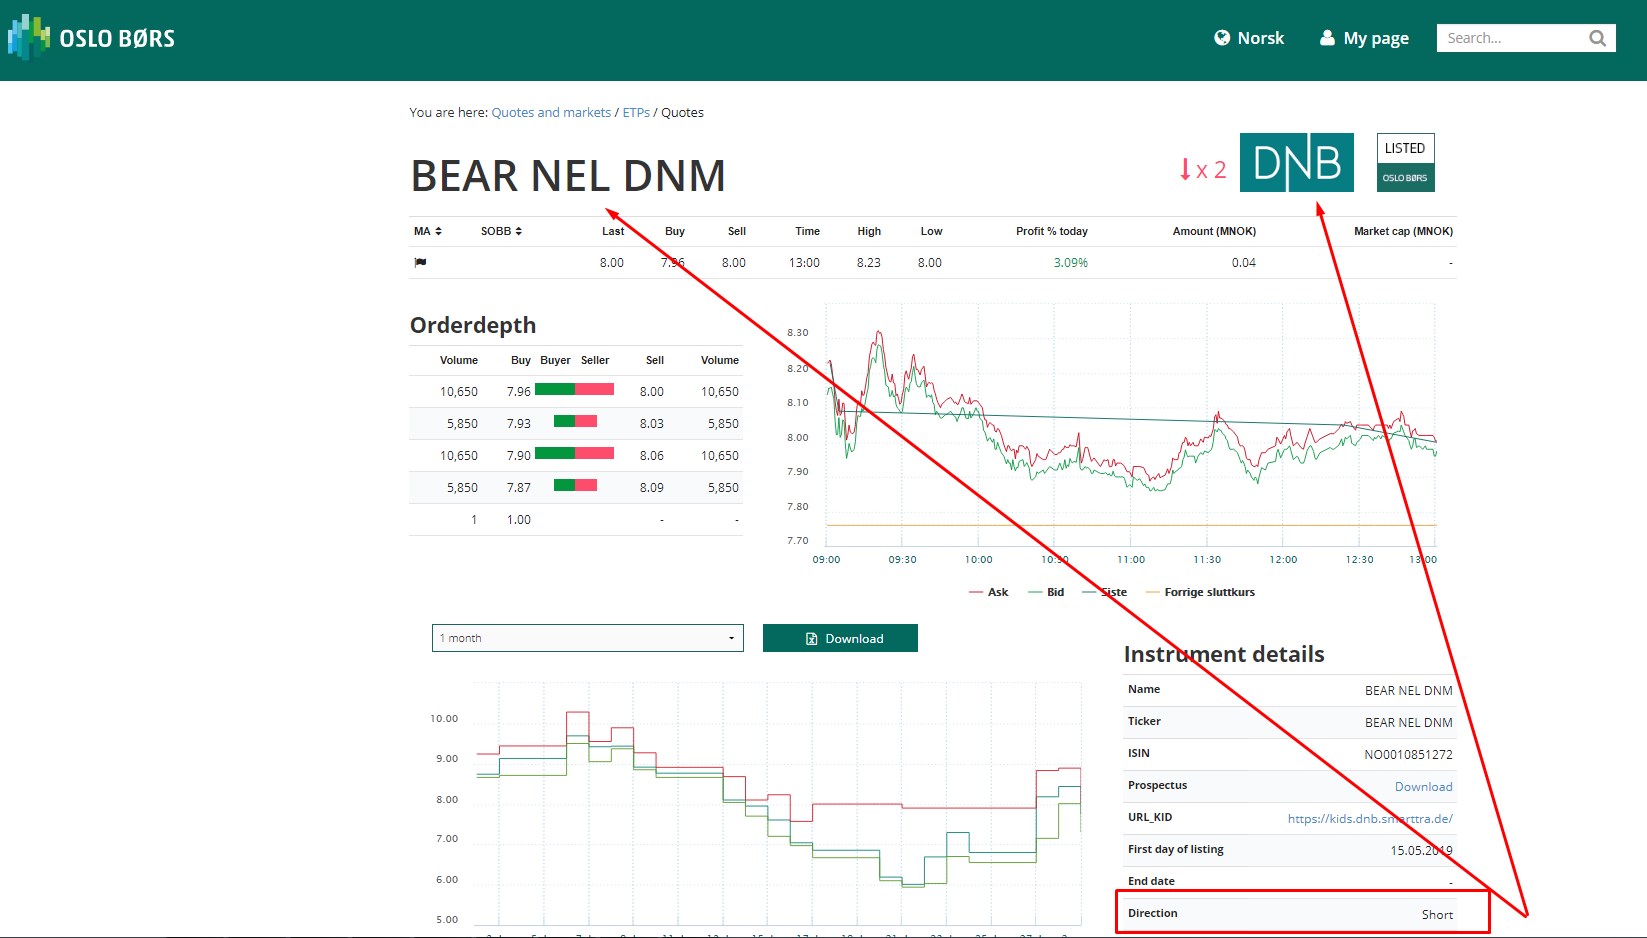Click the buy price 1.00 in orderdepth
Viewport: 1647px width, 938px height.
pos(519,520)
